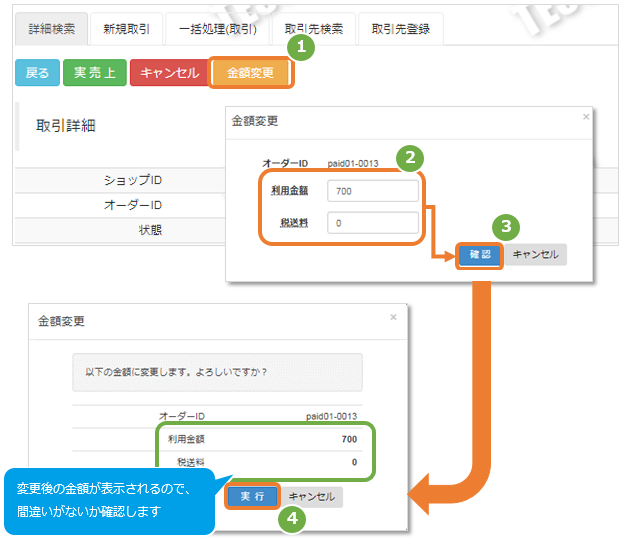Click the オーダーID label in entry dialog

(285, 164)
